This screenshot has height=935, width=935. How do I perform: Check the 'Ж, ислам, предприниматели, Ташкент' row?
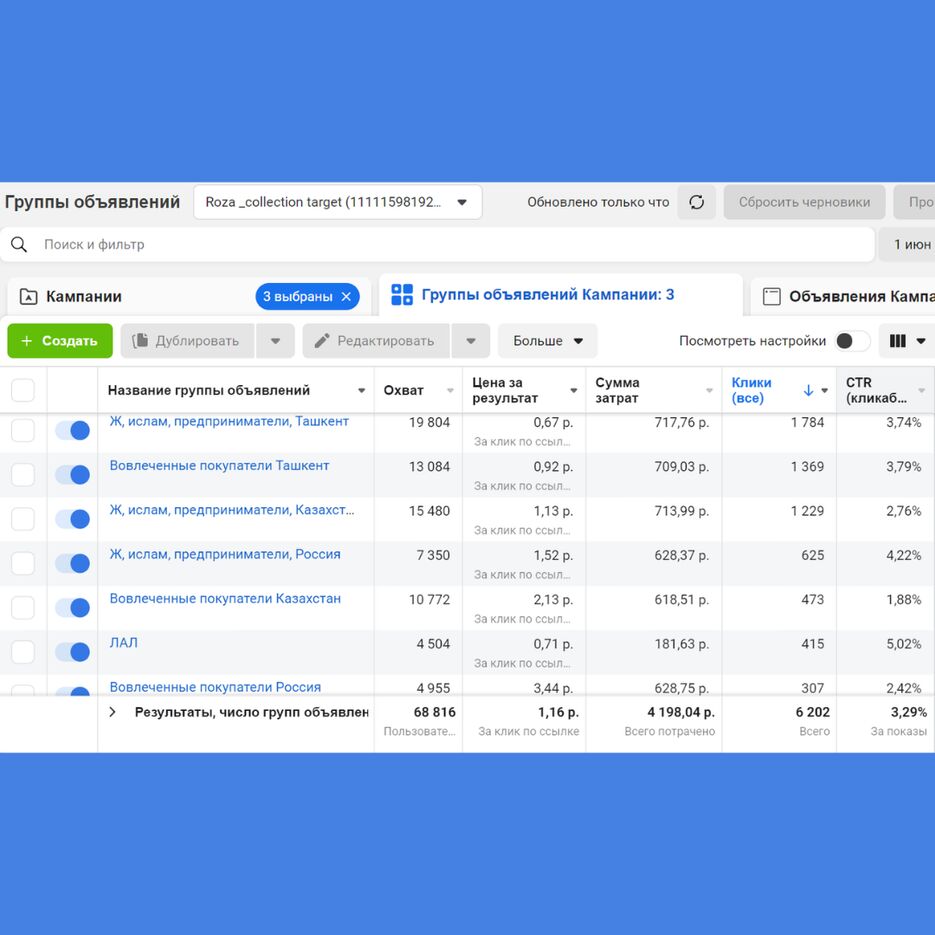[x=23, y=430]
